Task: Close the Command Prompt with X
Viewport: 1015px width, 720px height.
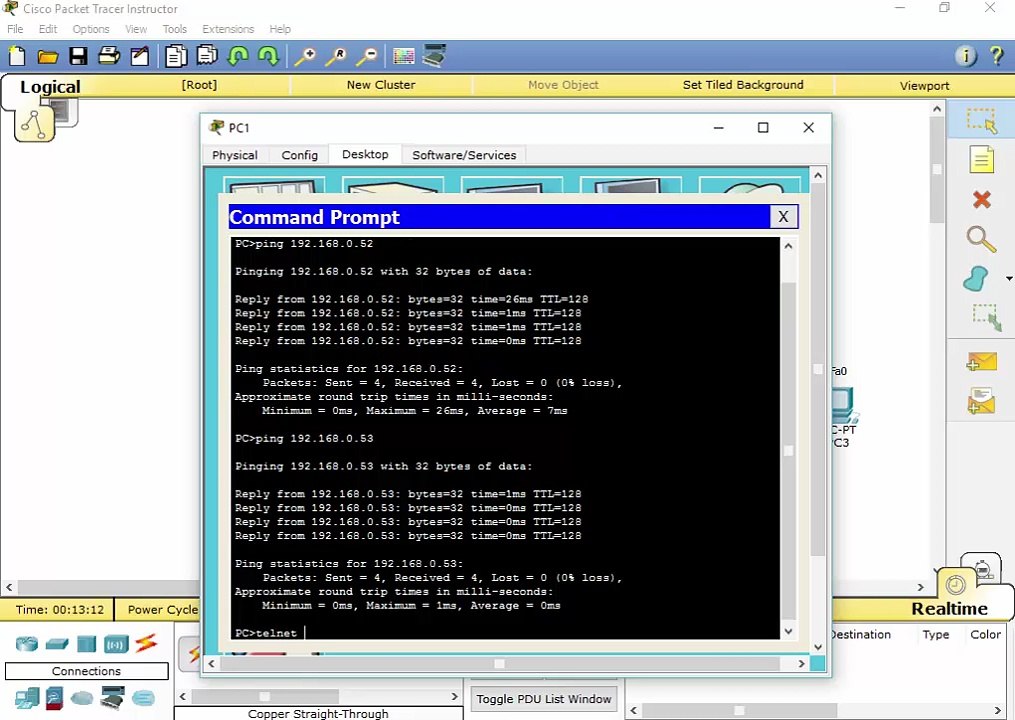Action: pos(783,217)
